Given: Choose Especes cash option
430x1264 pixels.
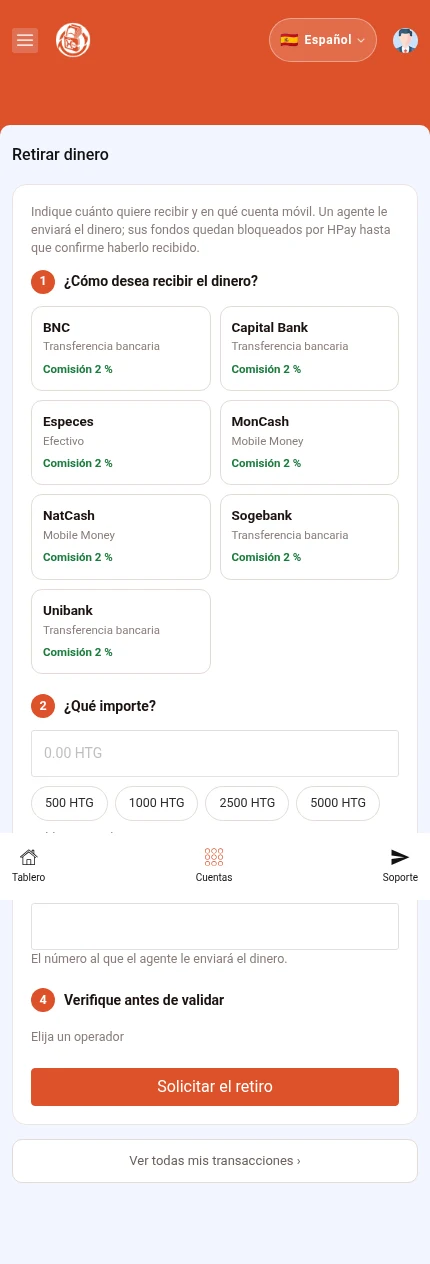Looking at the screenshot, I should pos(121,443).
